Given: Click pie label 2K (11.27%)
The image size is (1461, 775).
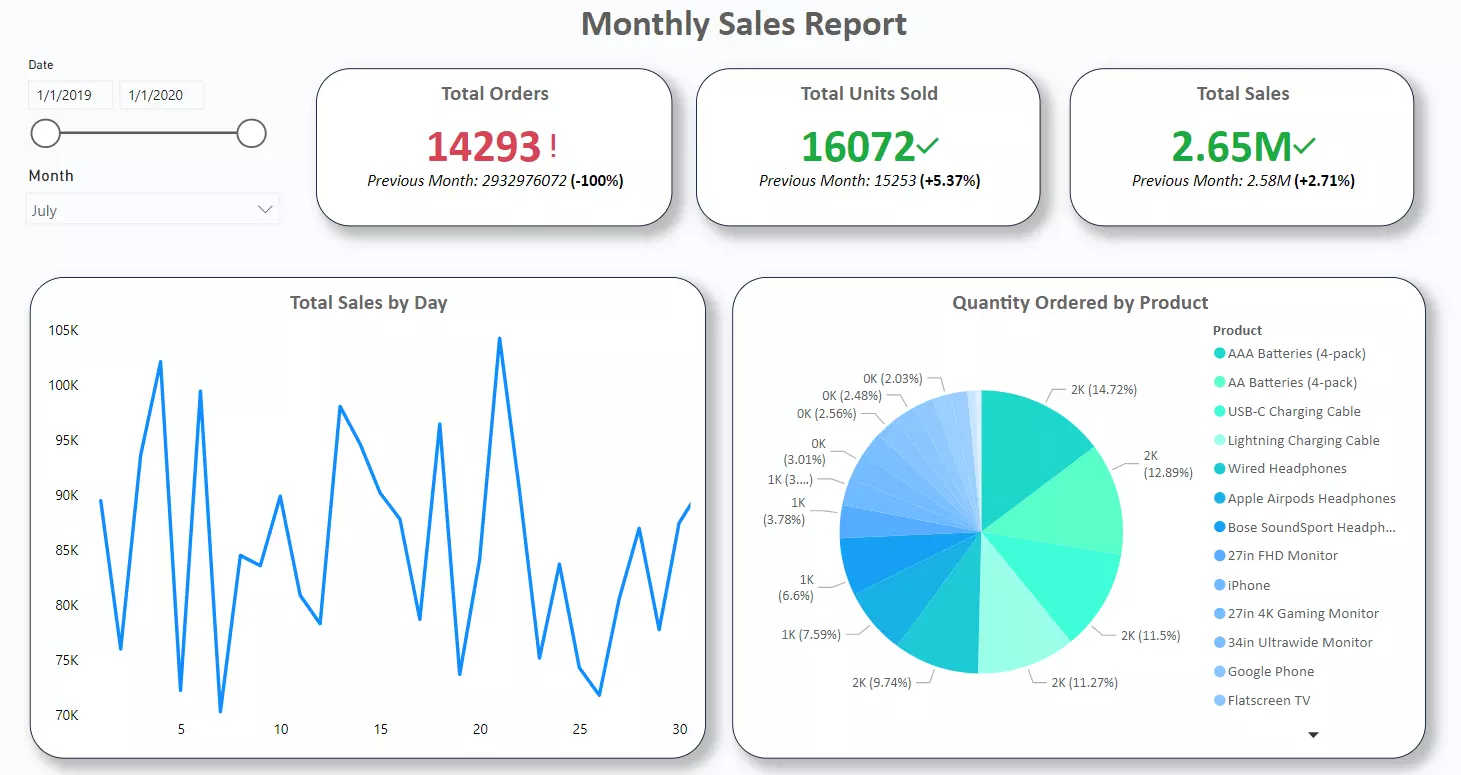Looking at the screenshot, I should tap(1084, 682).
